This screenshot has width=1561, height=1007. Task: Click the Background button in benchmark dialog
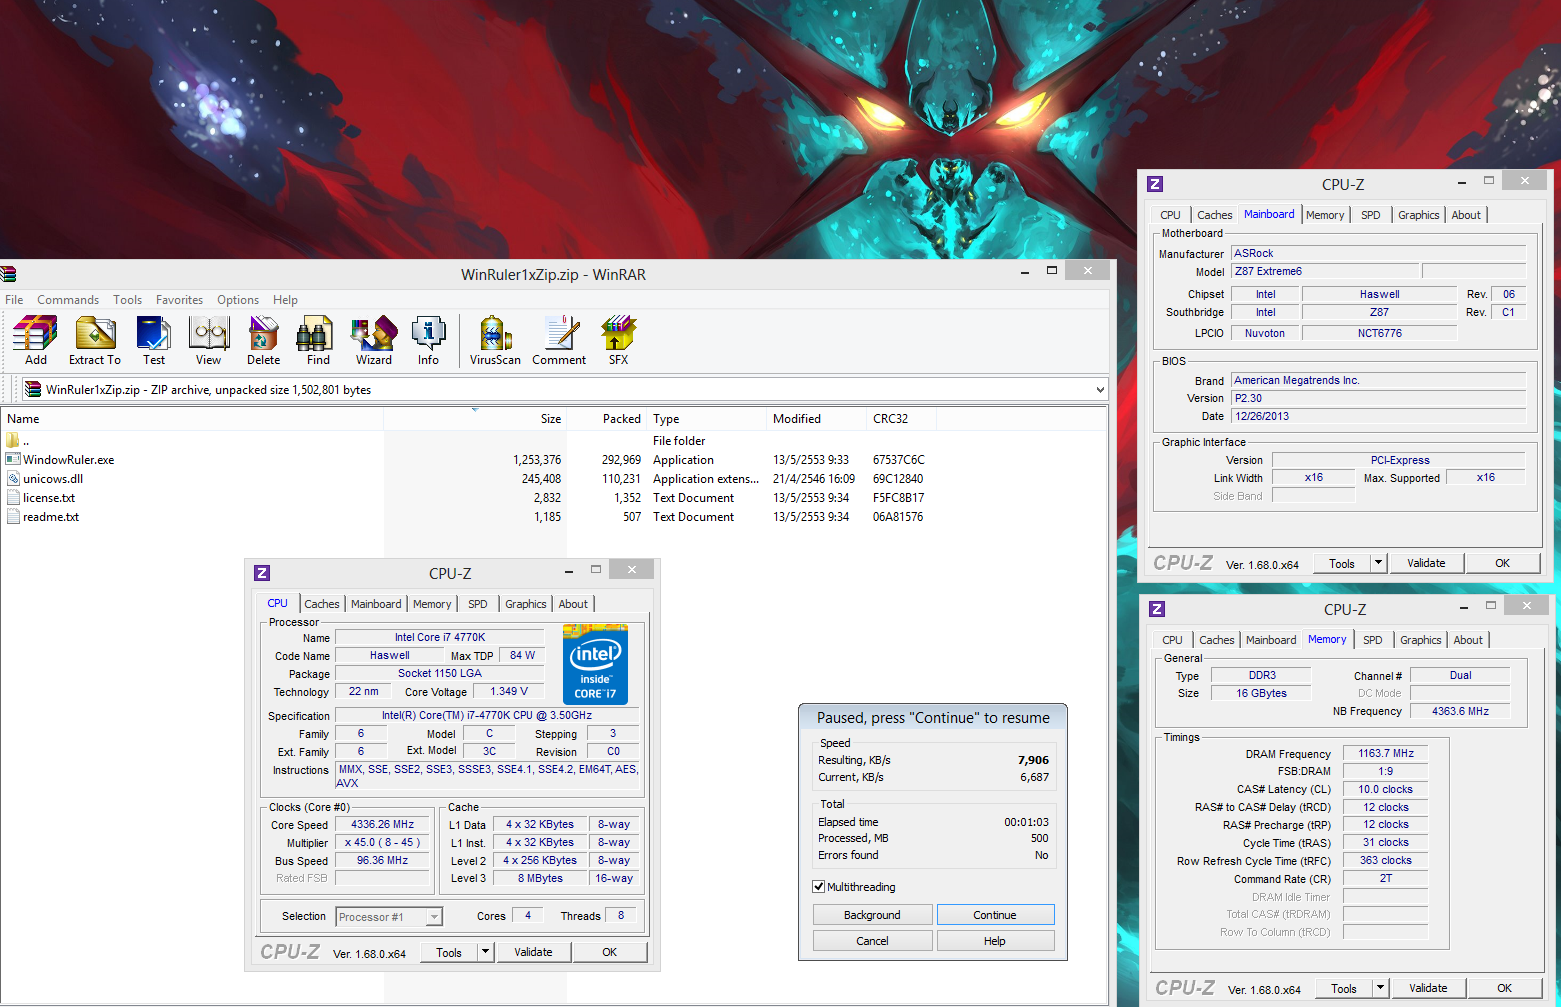coord(872,915)
